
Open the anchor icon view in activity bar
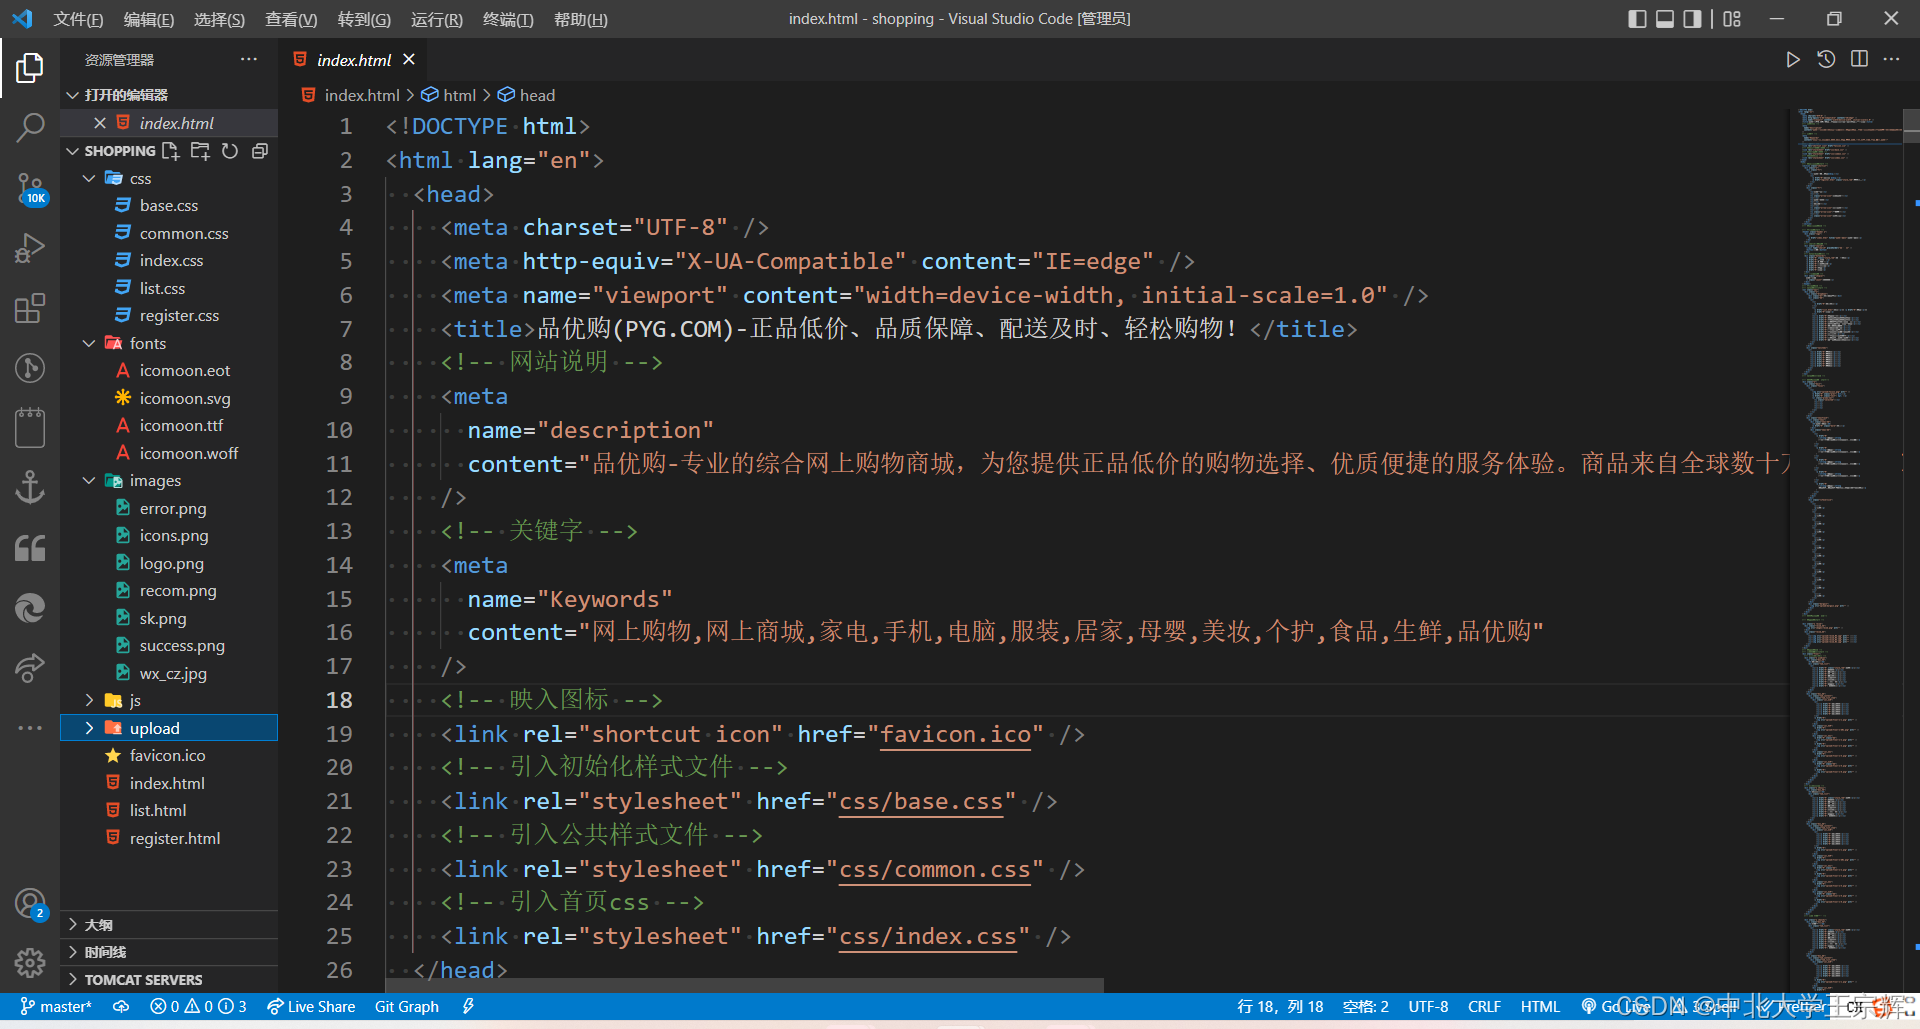30,488
